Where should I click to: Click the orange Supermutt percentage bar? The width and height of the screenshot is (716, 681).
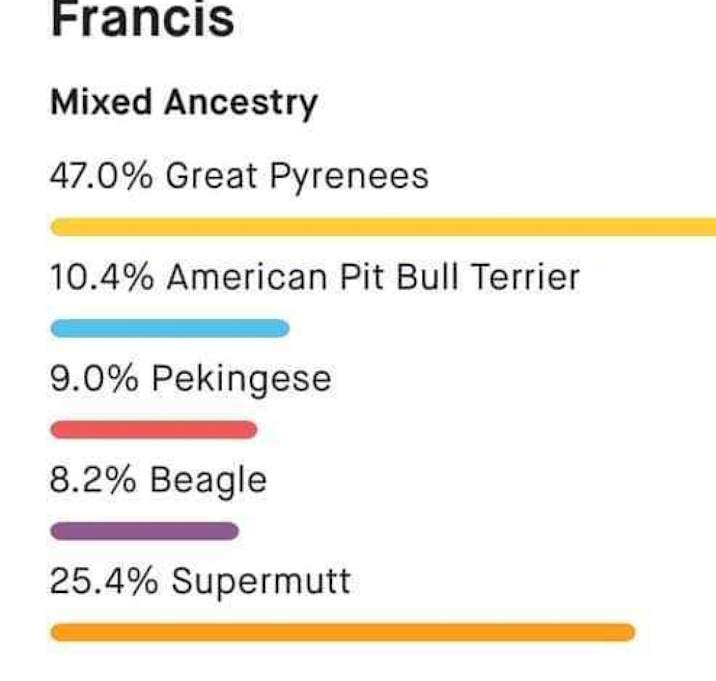coord(343,633)
